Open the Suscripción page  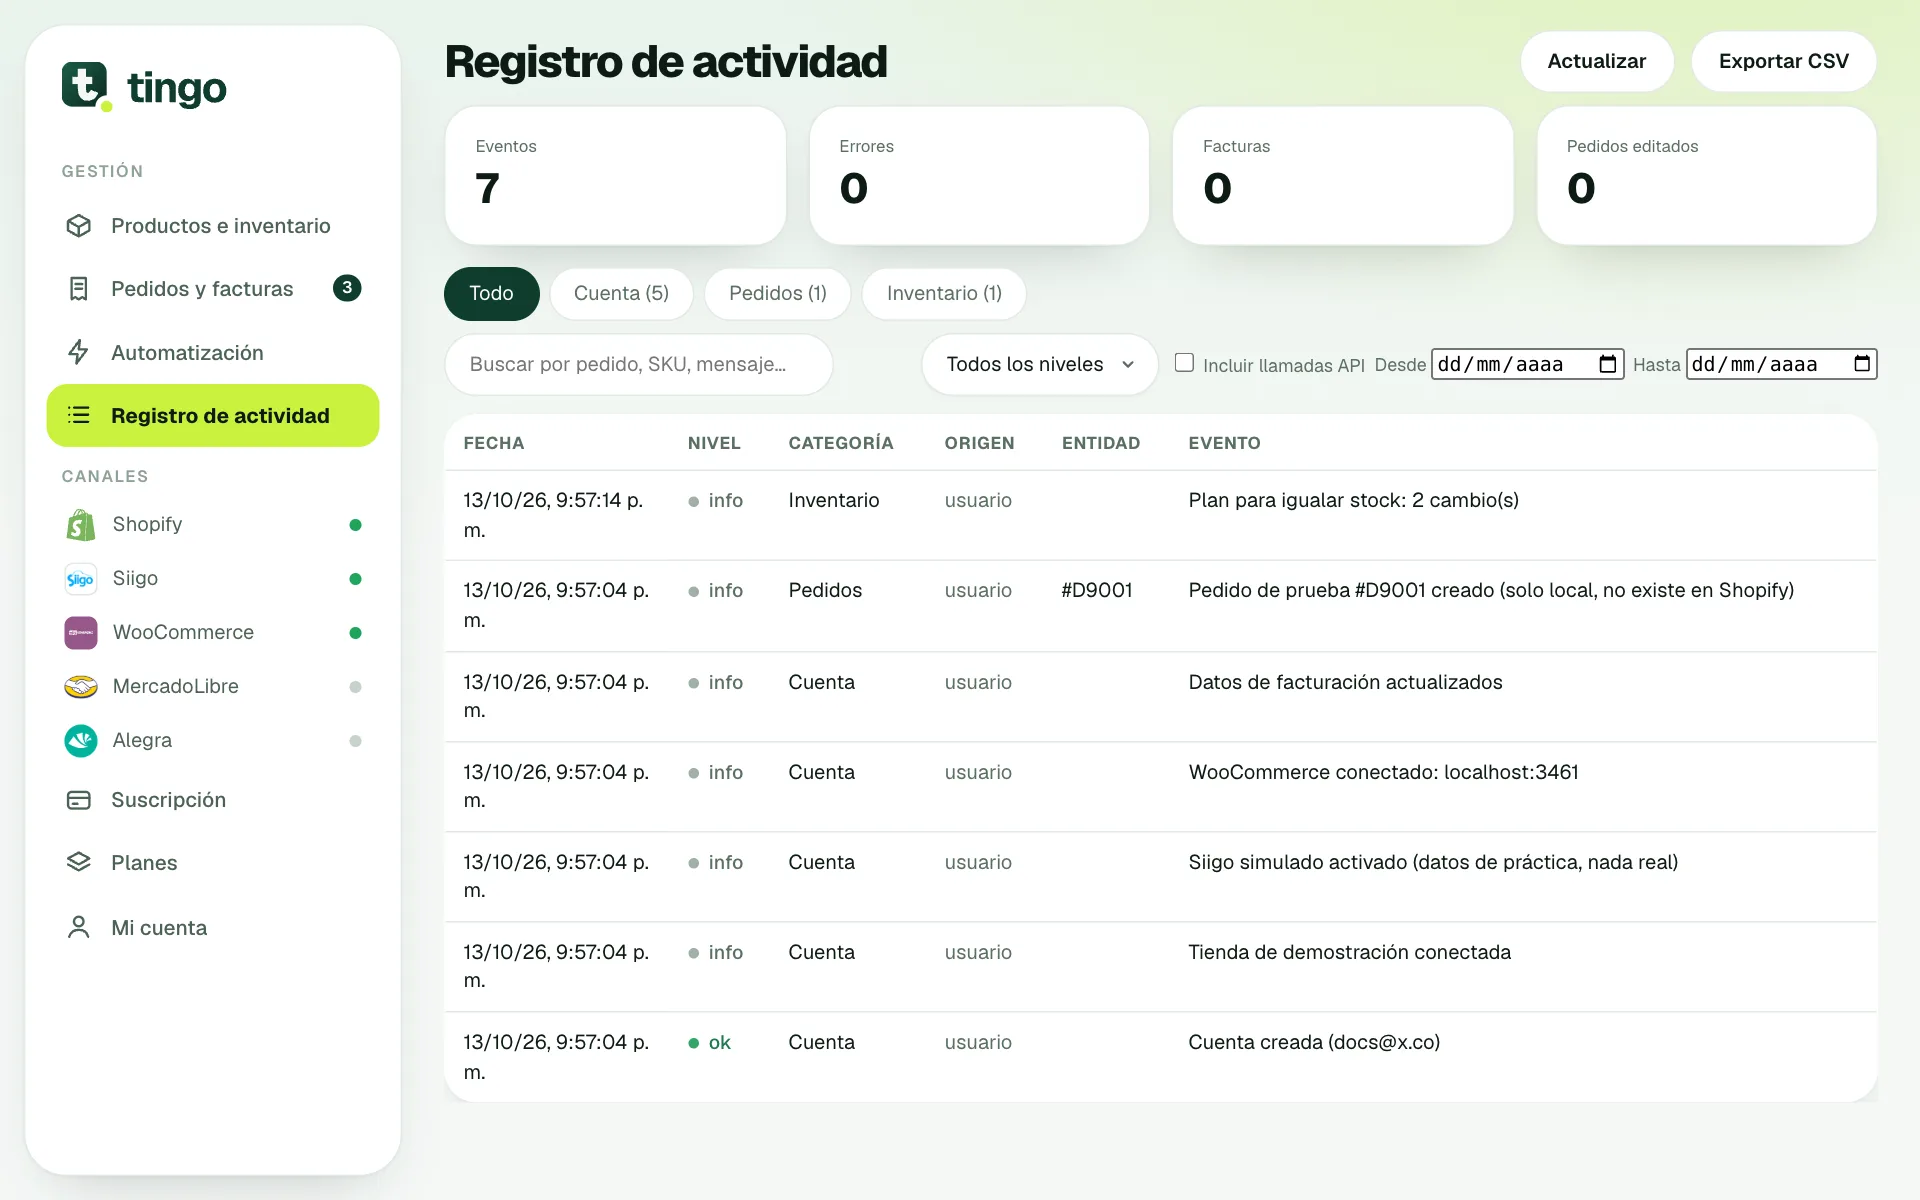pyautogui.click(x=213, y=800)
